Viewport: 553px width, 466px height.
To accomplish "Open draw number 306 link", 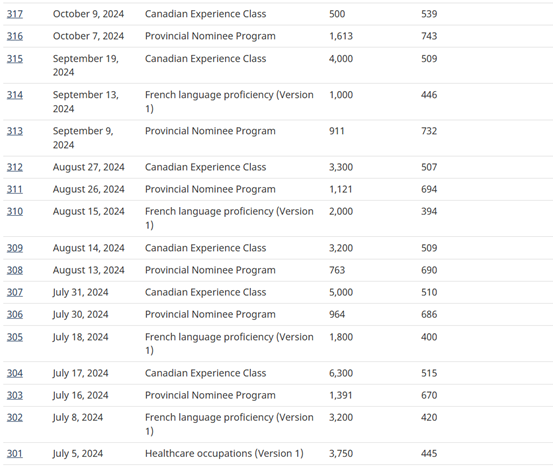I will point(15,314).
